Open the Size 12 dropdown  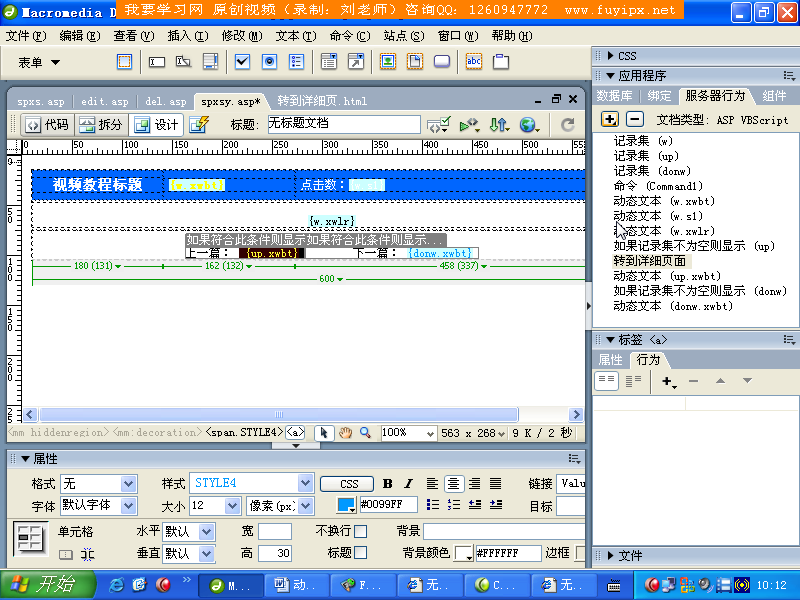pyautogui.click(x=233, y=506)
